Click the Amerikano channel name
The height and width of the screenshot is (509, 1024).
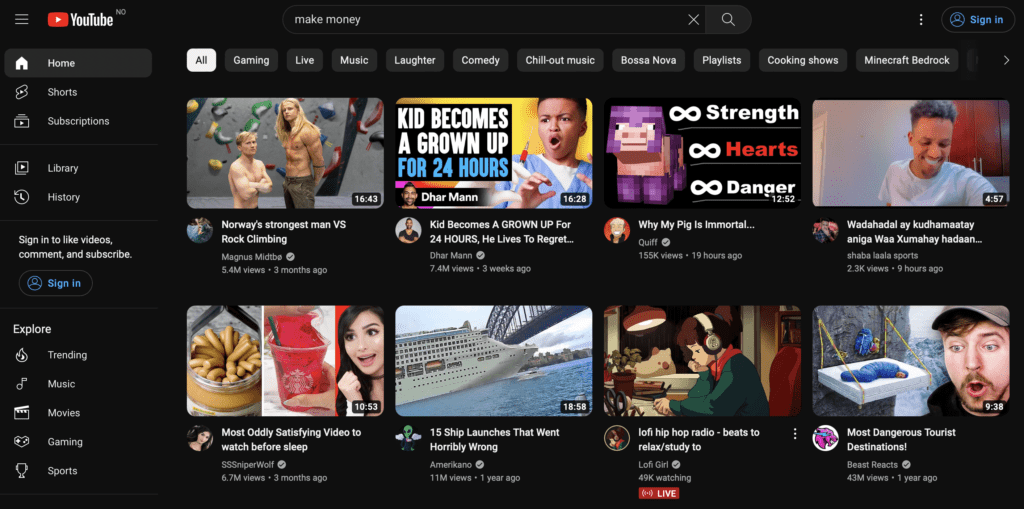tap(451, 465)
